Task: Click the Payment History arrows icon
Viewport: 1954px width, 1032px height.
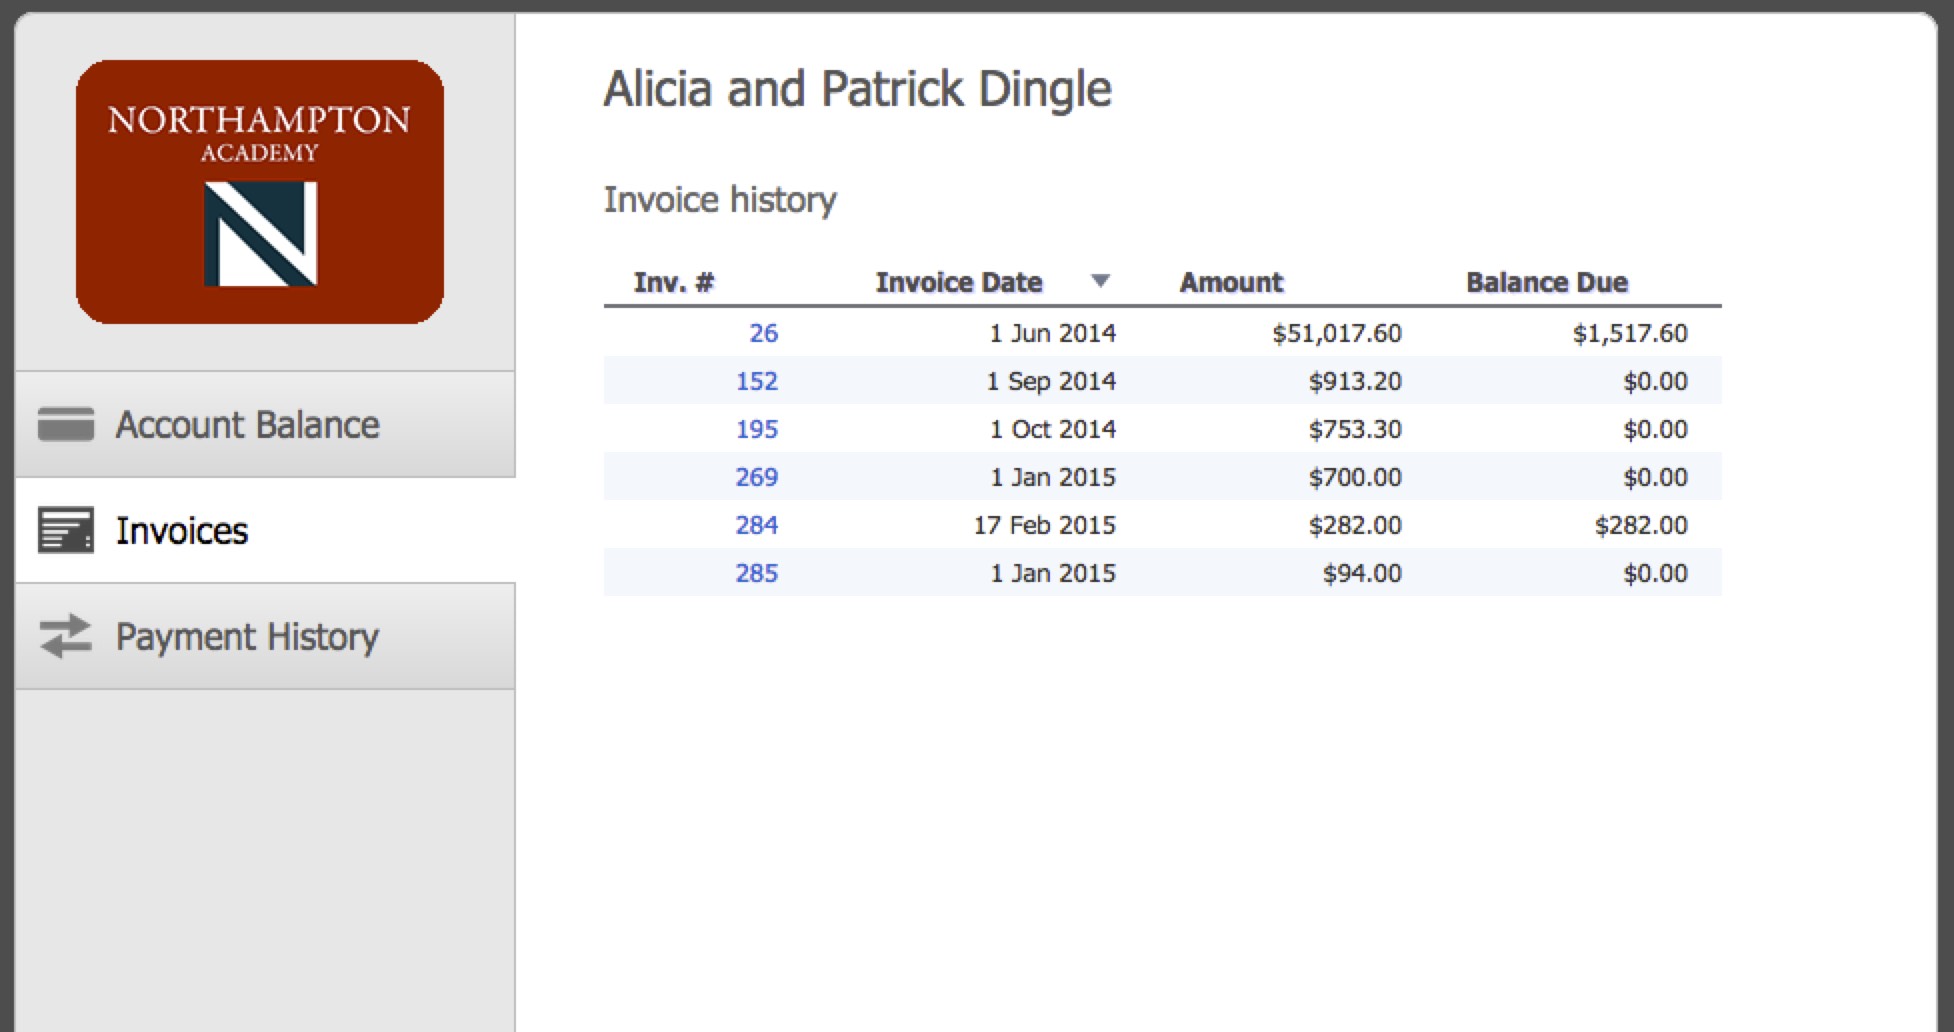Action: click(66, 636)
